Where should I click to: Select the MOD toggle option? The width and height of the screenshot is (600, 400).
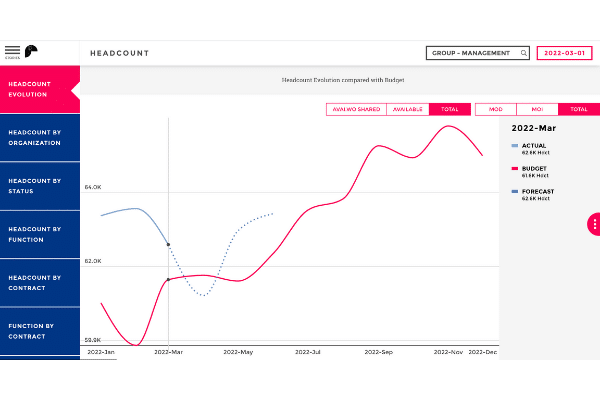pos(495,109)
